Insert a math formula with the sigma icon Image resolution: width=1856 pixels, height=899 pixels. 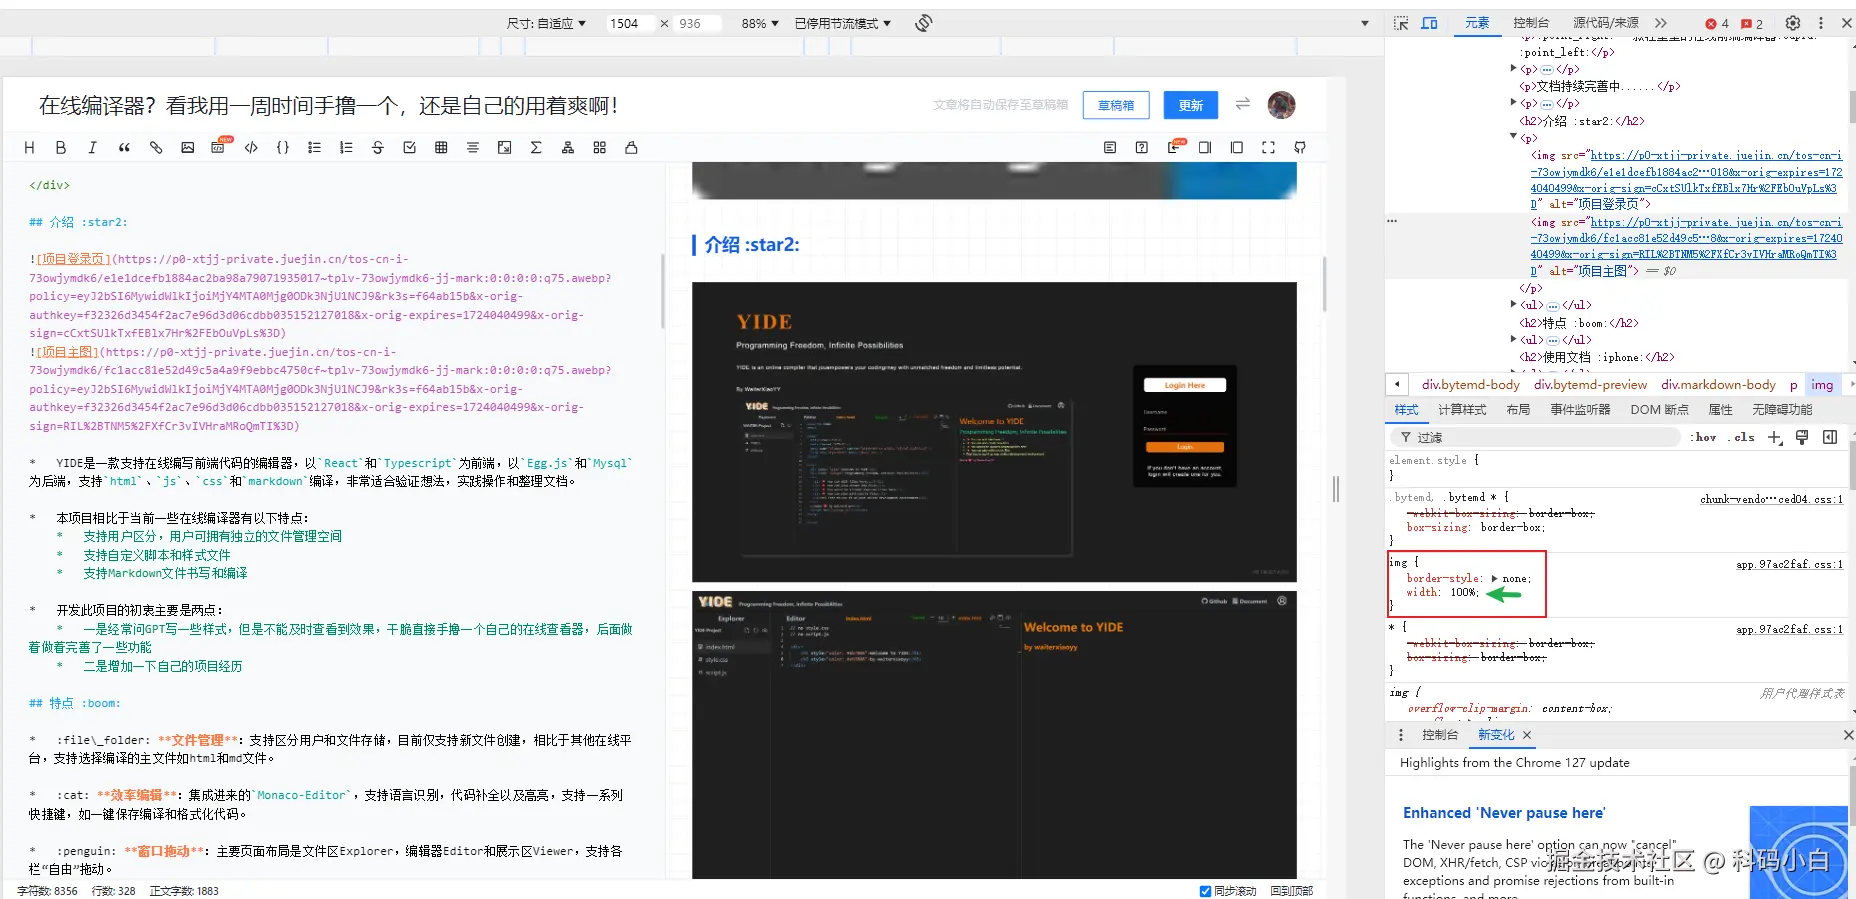536,147
